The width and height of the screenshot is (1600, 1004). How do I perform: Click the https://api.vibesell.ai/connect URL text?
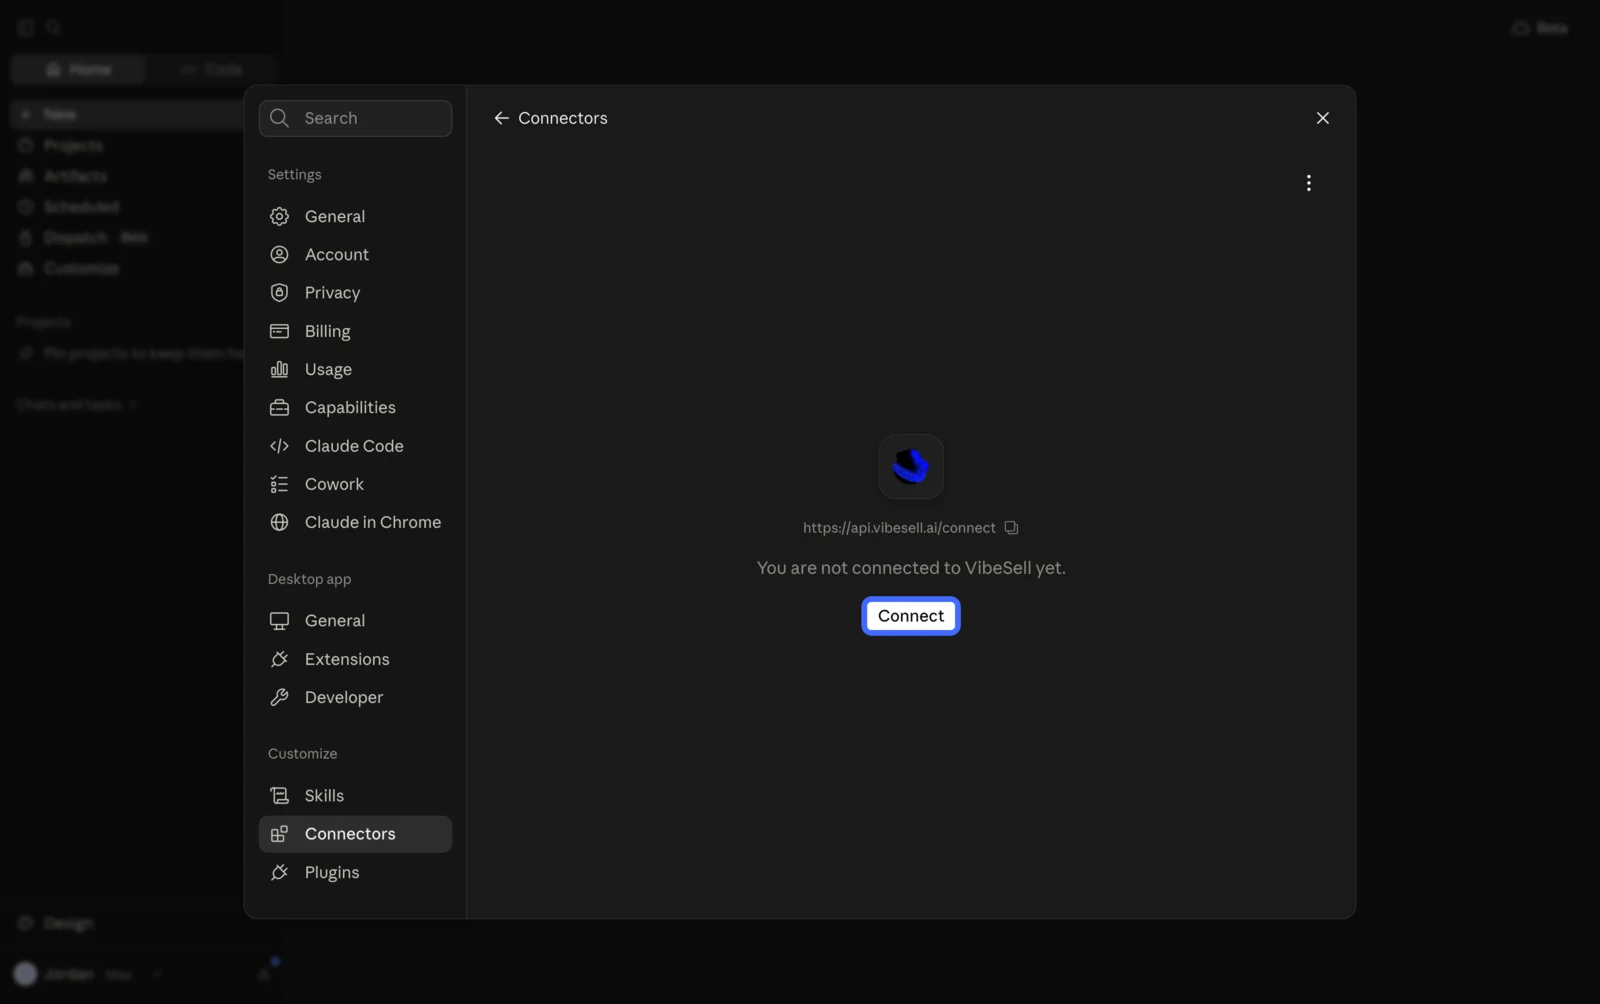pos(899,528)
